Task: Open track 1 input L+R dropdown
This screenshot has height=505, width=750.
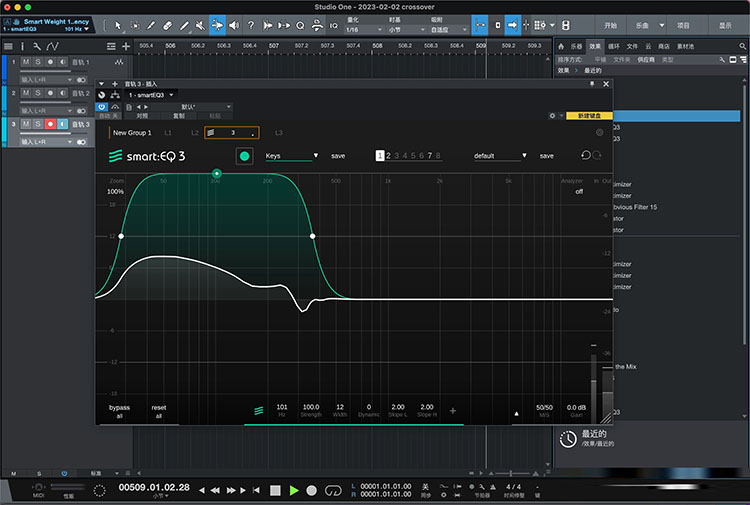Action: tap(46, 80)
